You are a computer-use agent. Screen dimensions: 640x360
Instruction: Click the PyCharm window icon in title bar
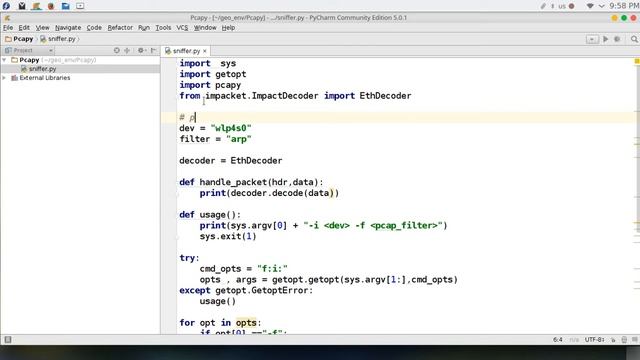pyautogui.click(x=7, y=18)
